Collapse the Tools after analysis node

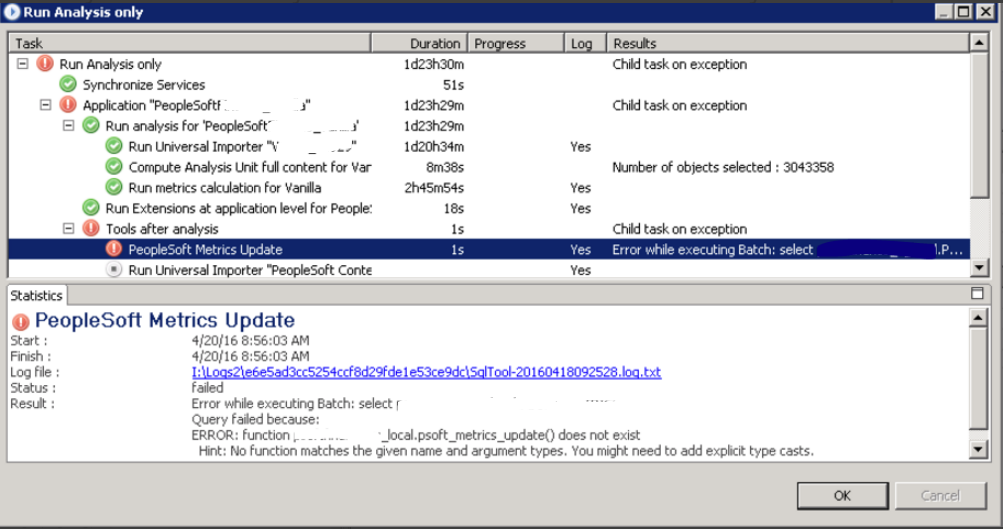[68, 228]
